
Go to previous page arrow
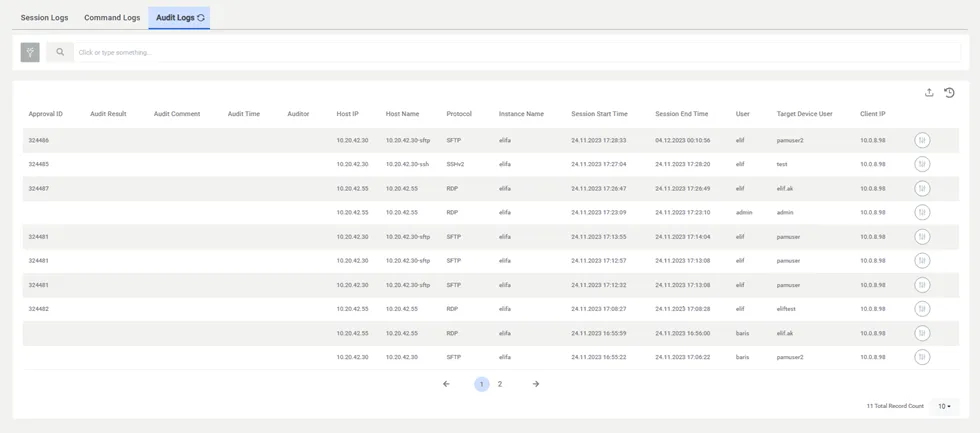tap(446, 384)
